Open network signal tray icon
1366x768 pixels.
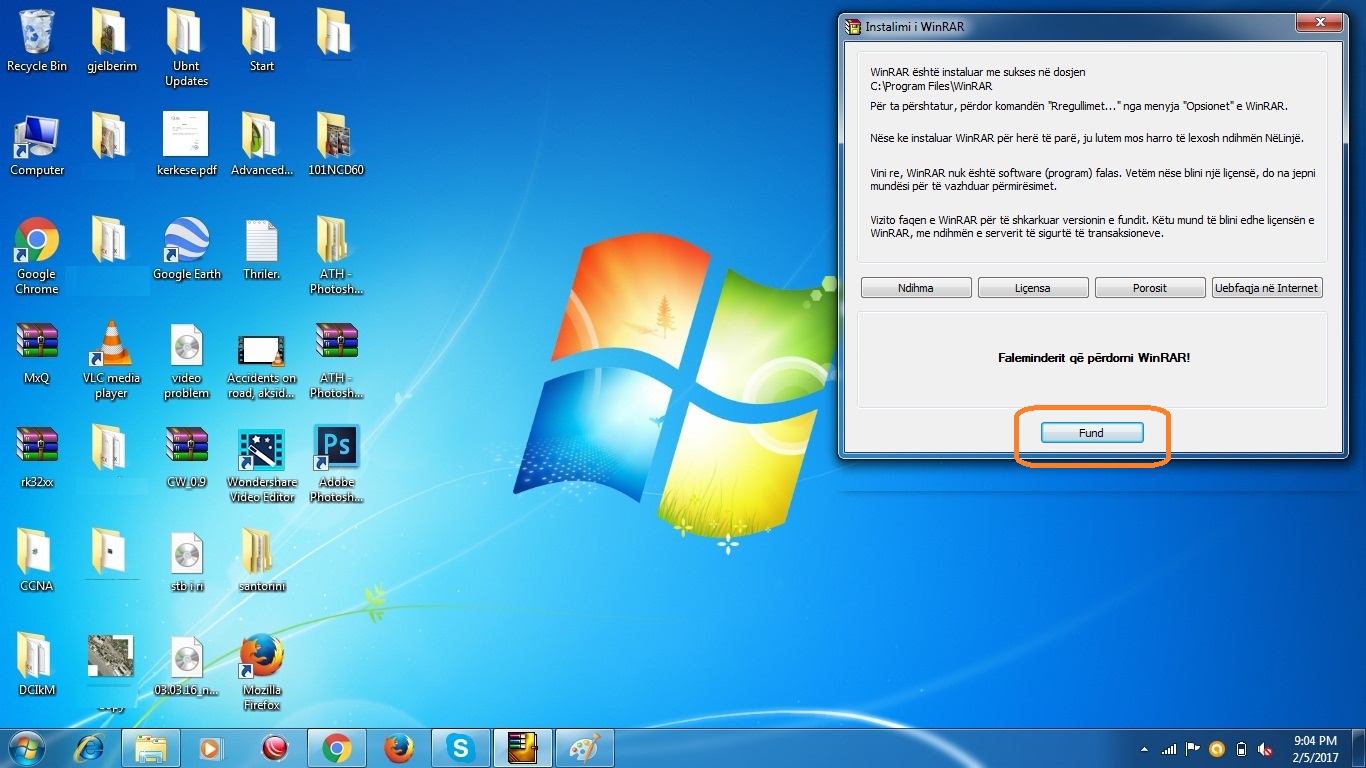click(1169, 749)
